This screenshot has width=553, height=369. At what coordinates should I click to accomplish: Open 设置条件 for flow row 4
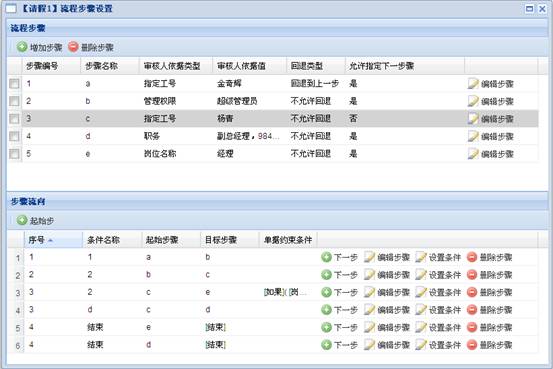point(438,310)
